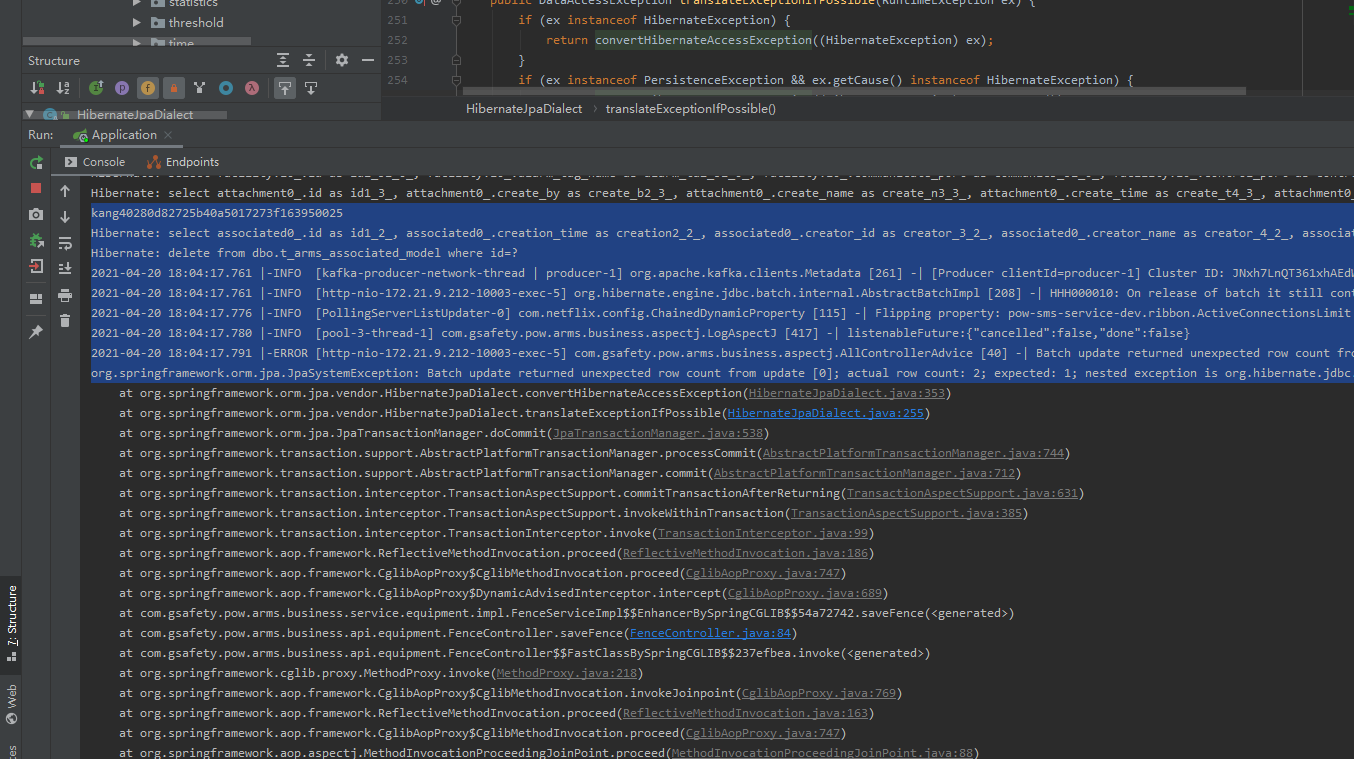
Task: Open the Web side tool window
Action: pyautogui.click(x=12, y=704)
